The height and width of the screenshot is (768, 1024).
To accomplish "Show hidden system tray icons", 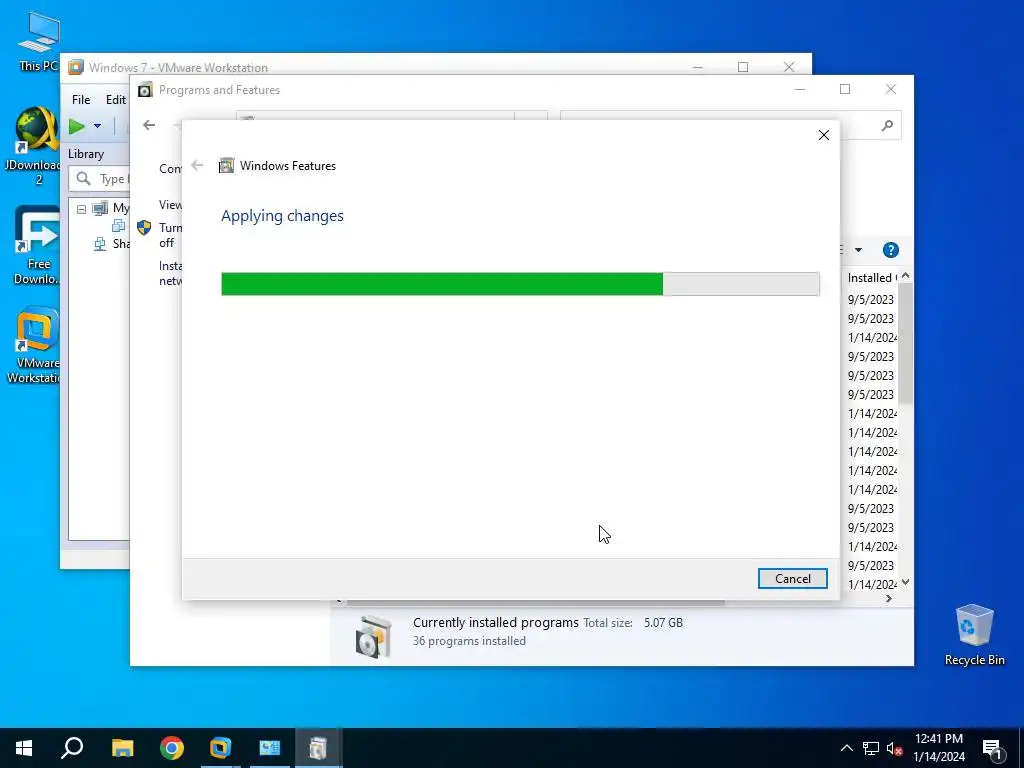I will point(846,748).
